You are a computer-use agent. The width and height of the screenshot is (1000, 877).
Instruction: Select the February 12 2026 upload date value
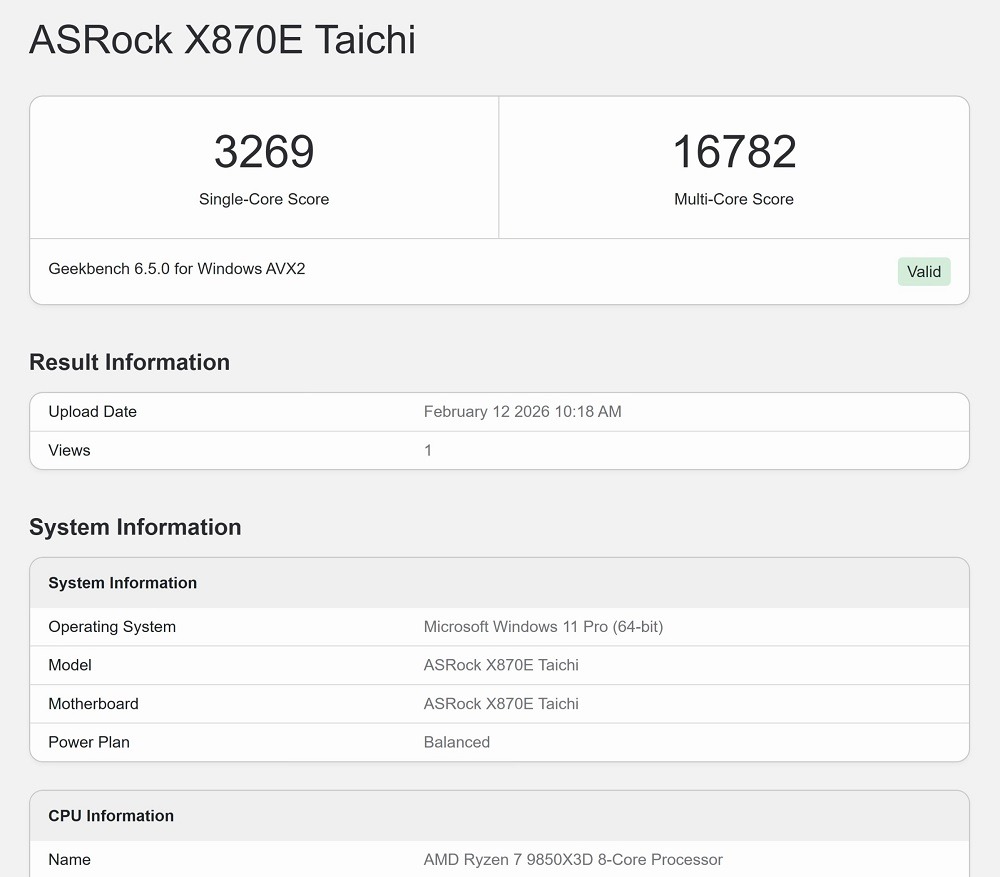[x=522, y=412]
